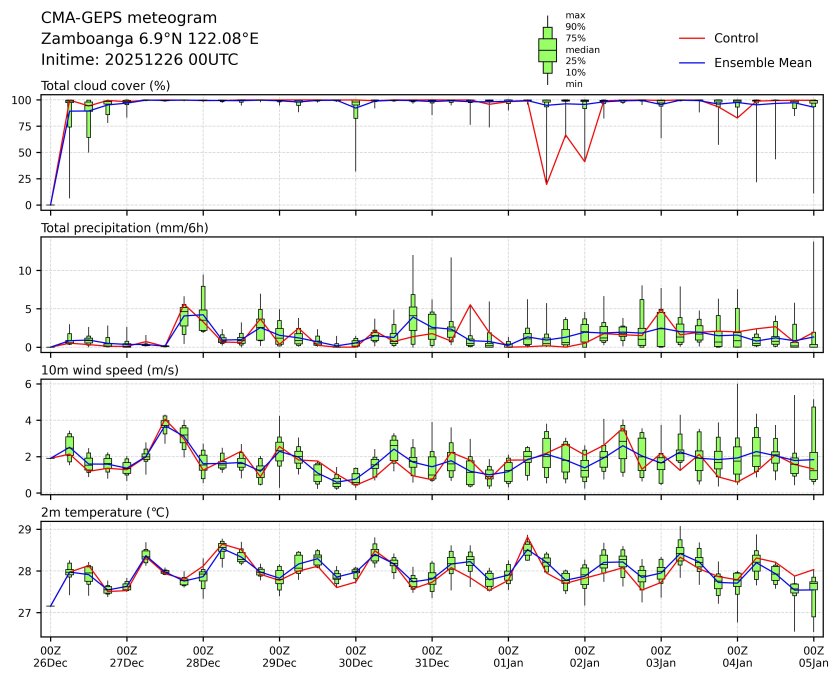The image size is (840, 680).
Task: Select the 'Control' legend label
Action: pyautogui.click(x=735, y=38)
